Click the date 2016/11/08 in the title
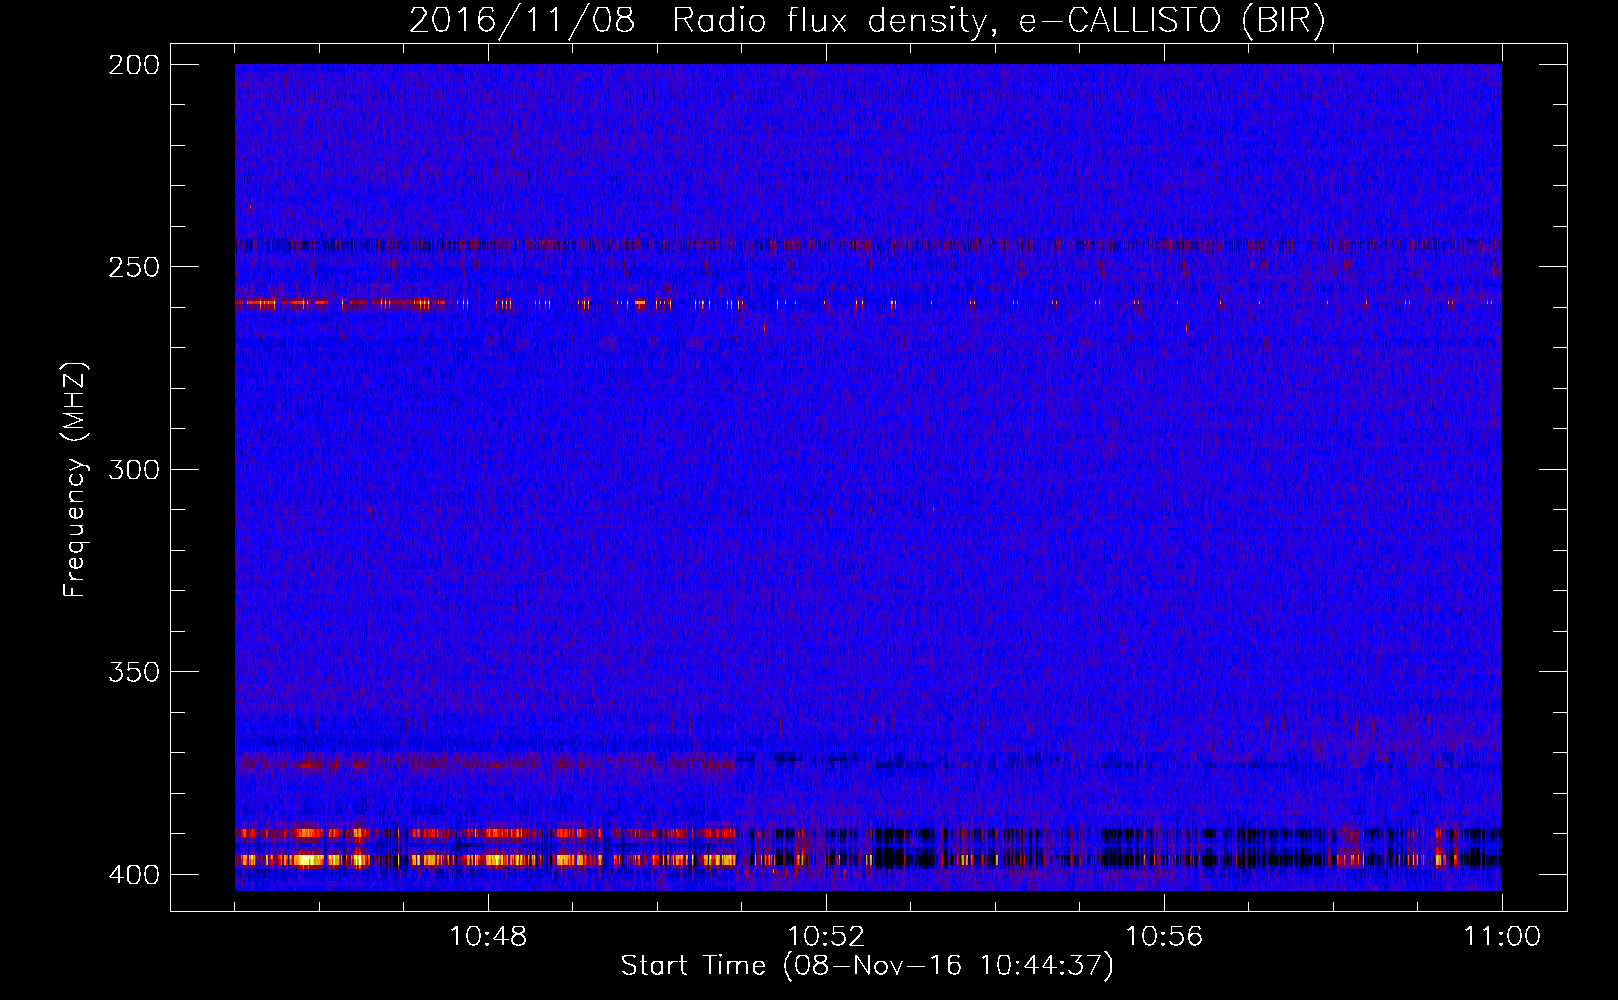The width and height of the screenshot is (1618, 1000). 522,21
